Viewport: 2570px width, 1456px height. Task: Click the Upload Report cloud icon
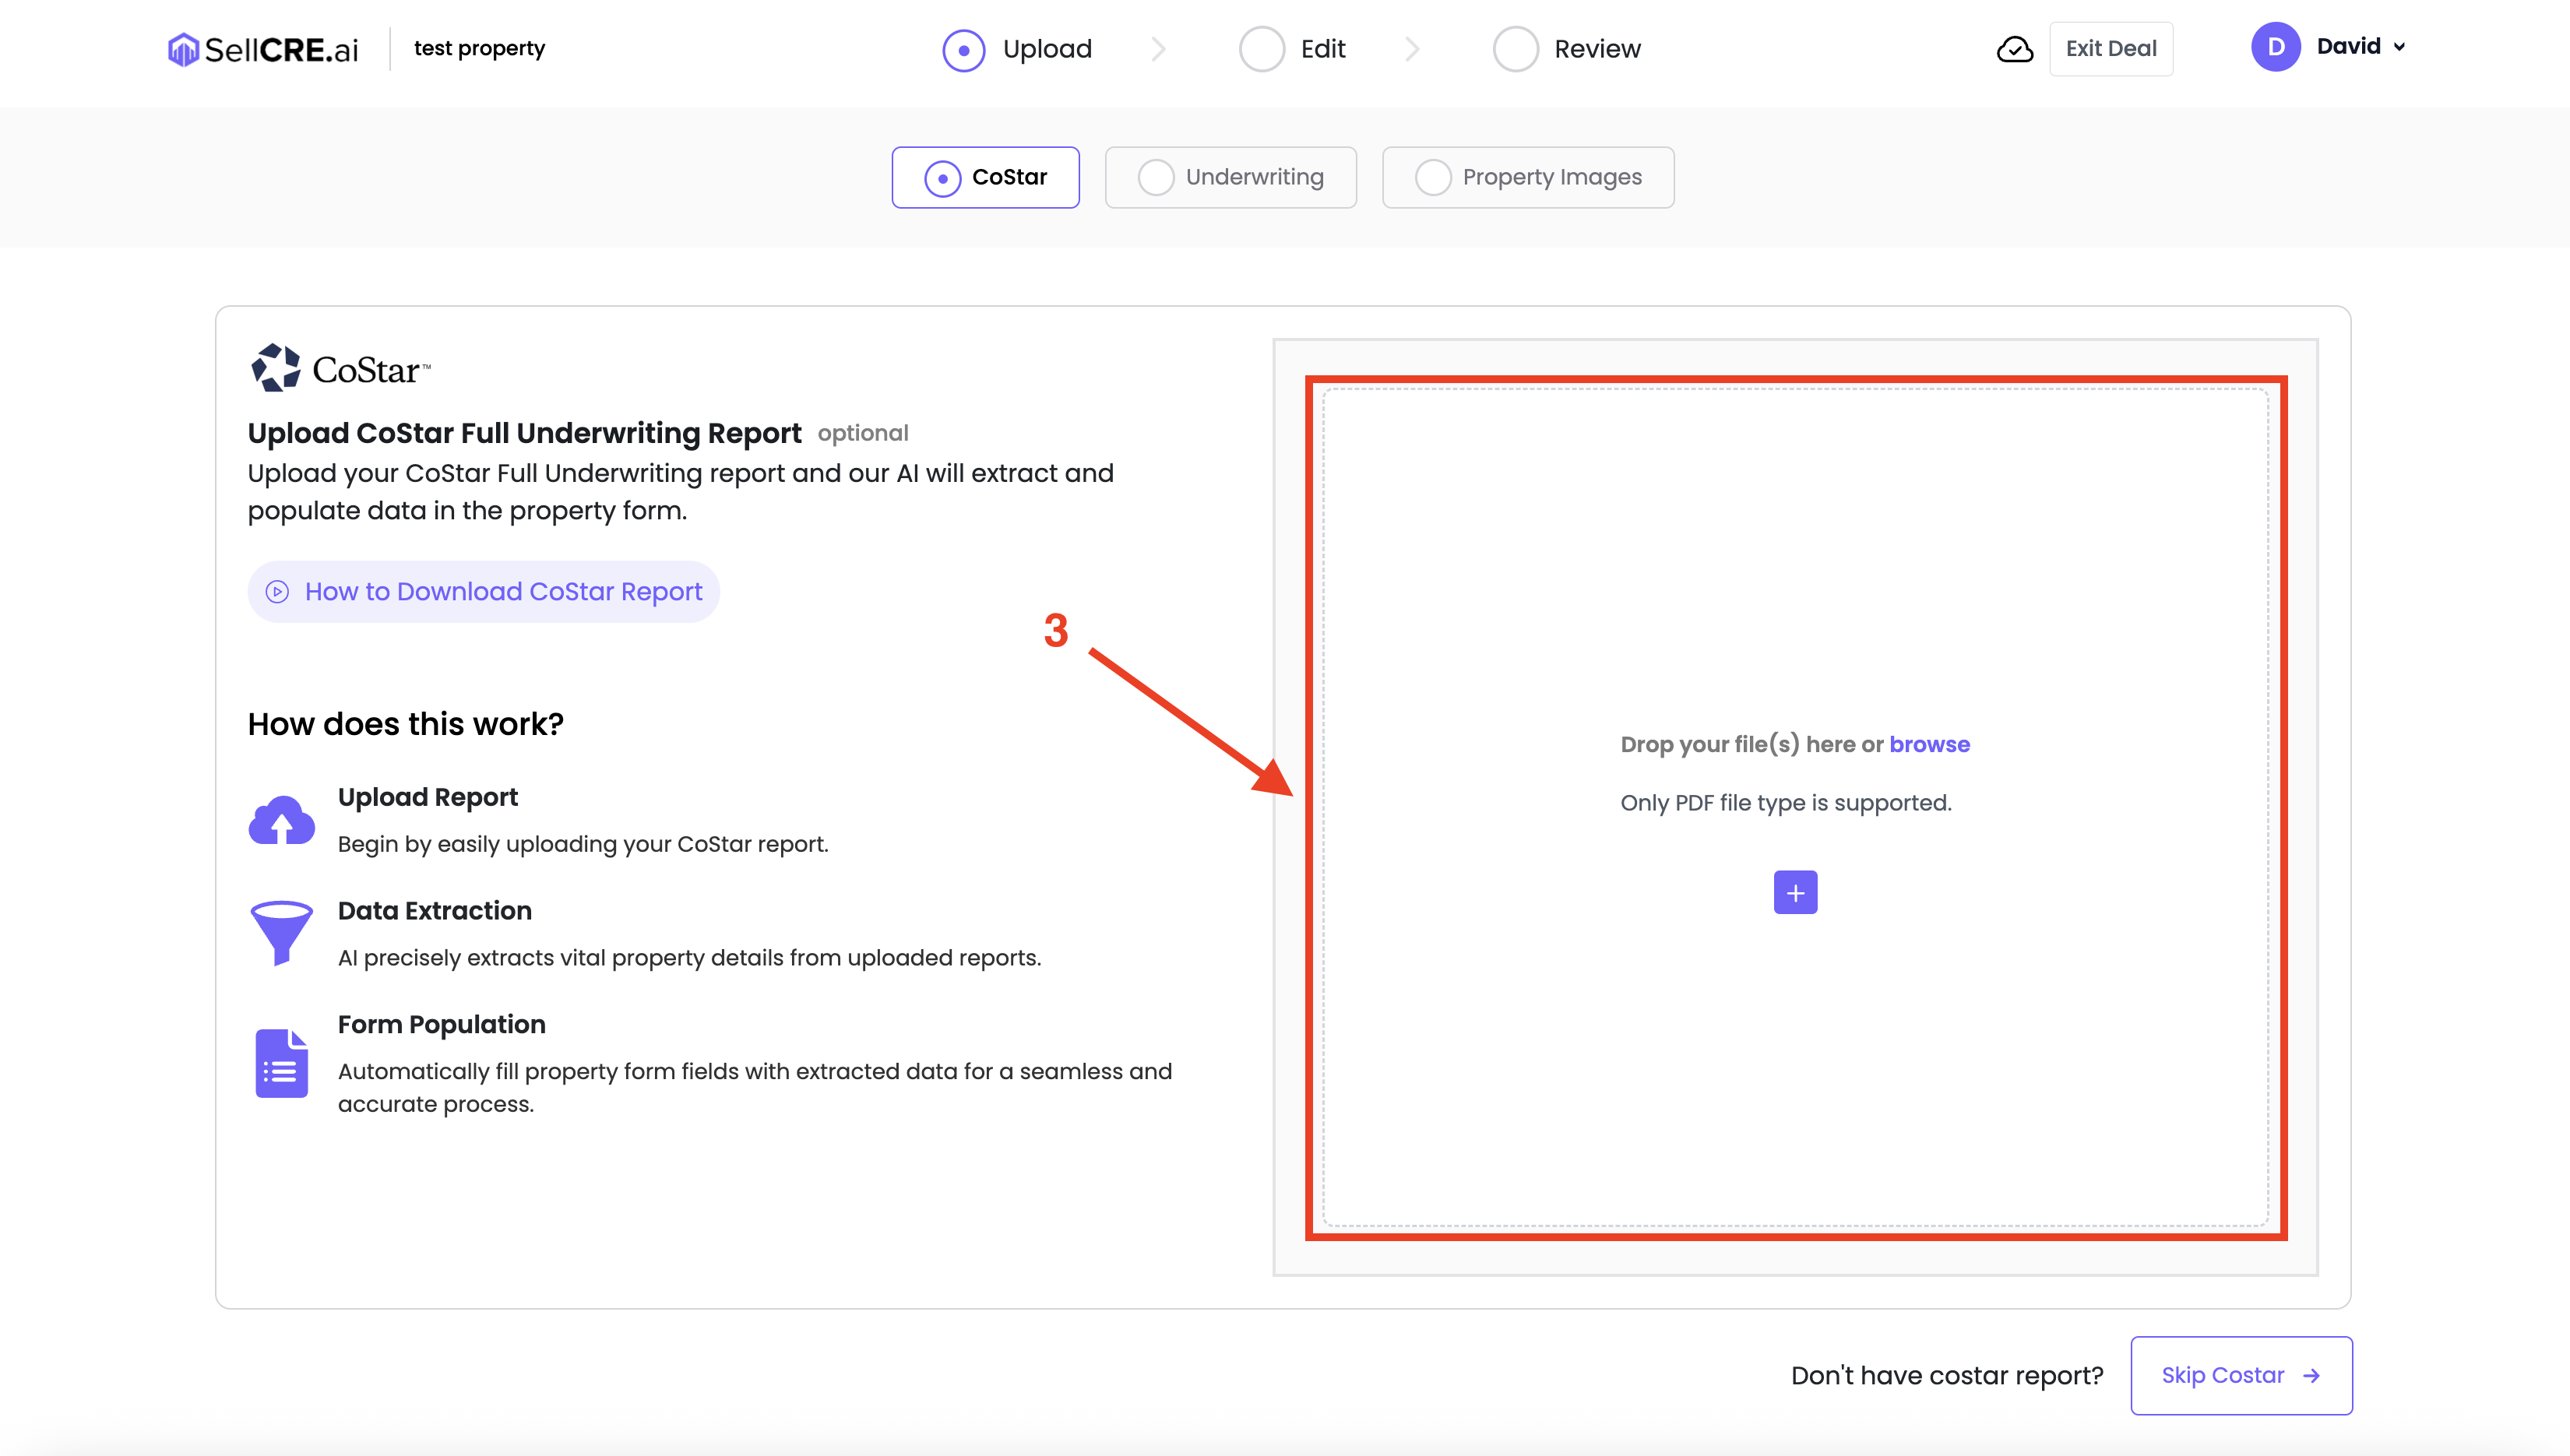281,820
